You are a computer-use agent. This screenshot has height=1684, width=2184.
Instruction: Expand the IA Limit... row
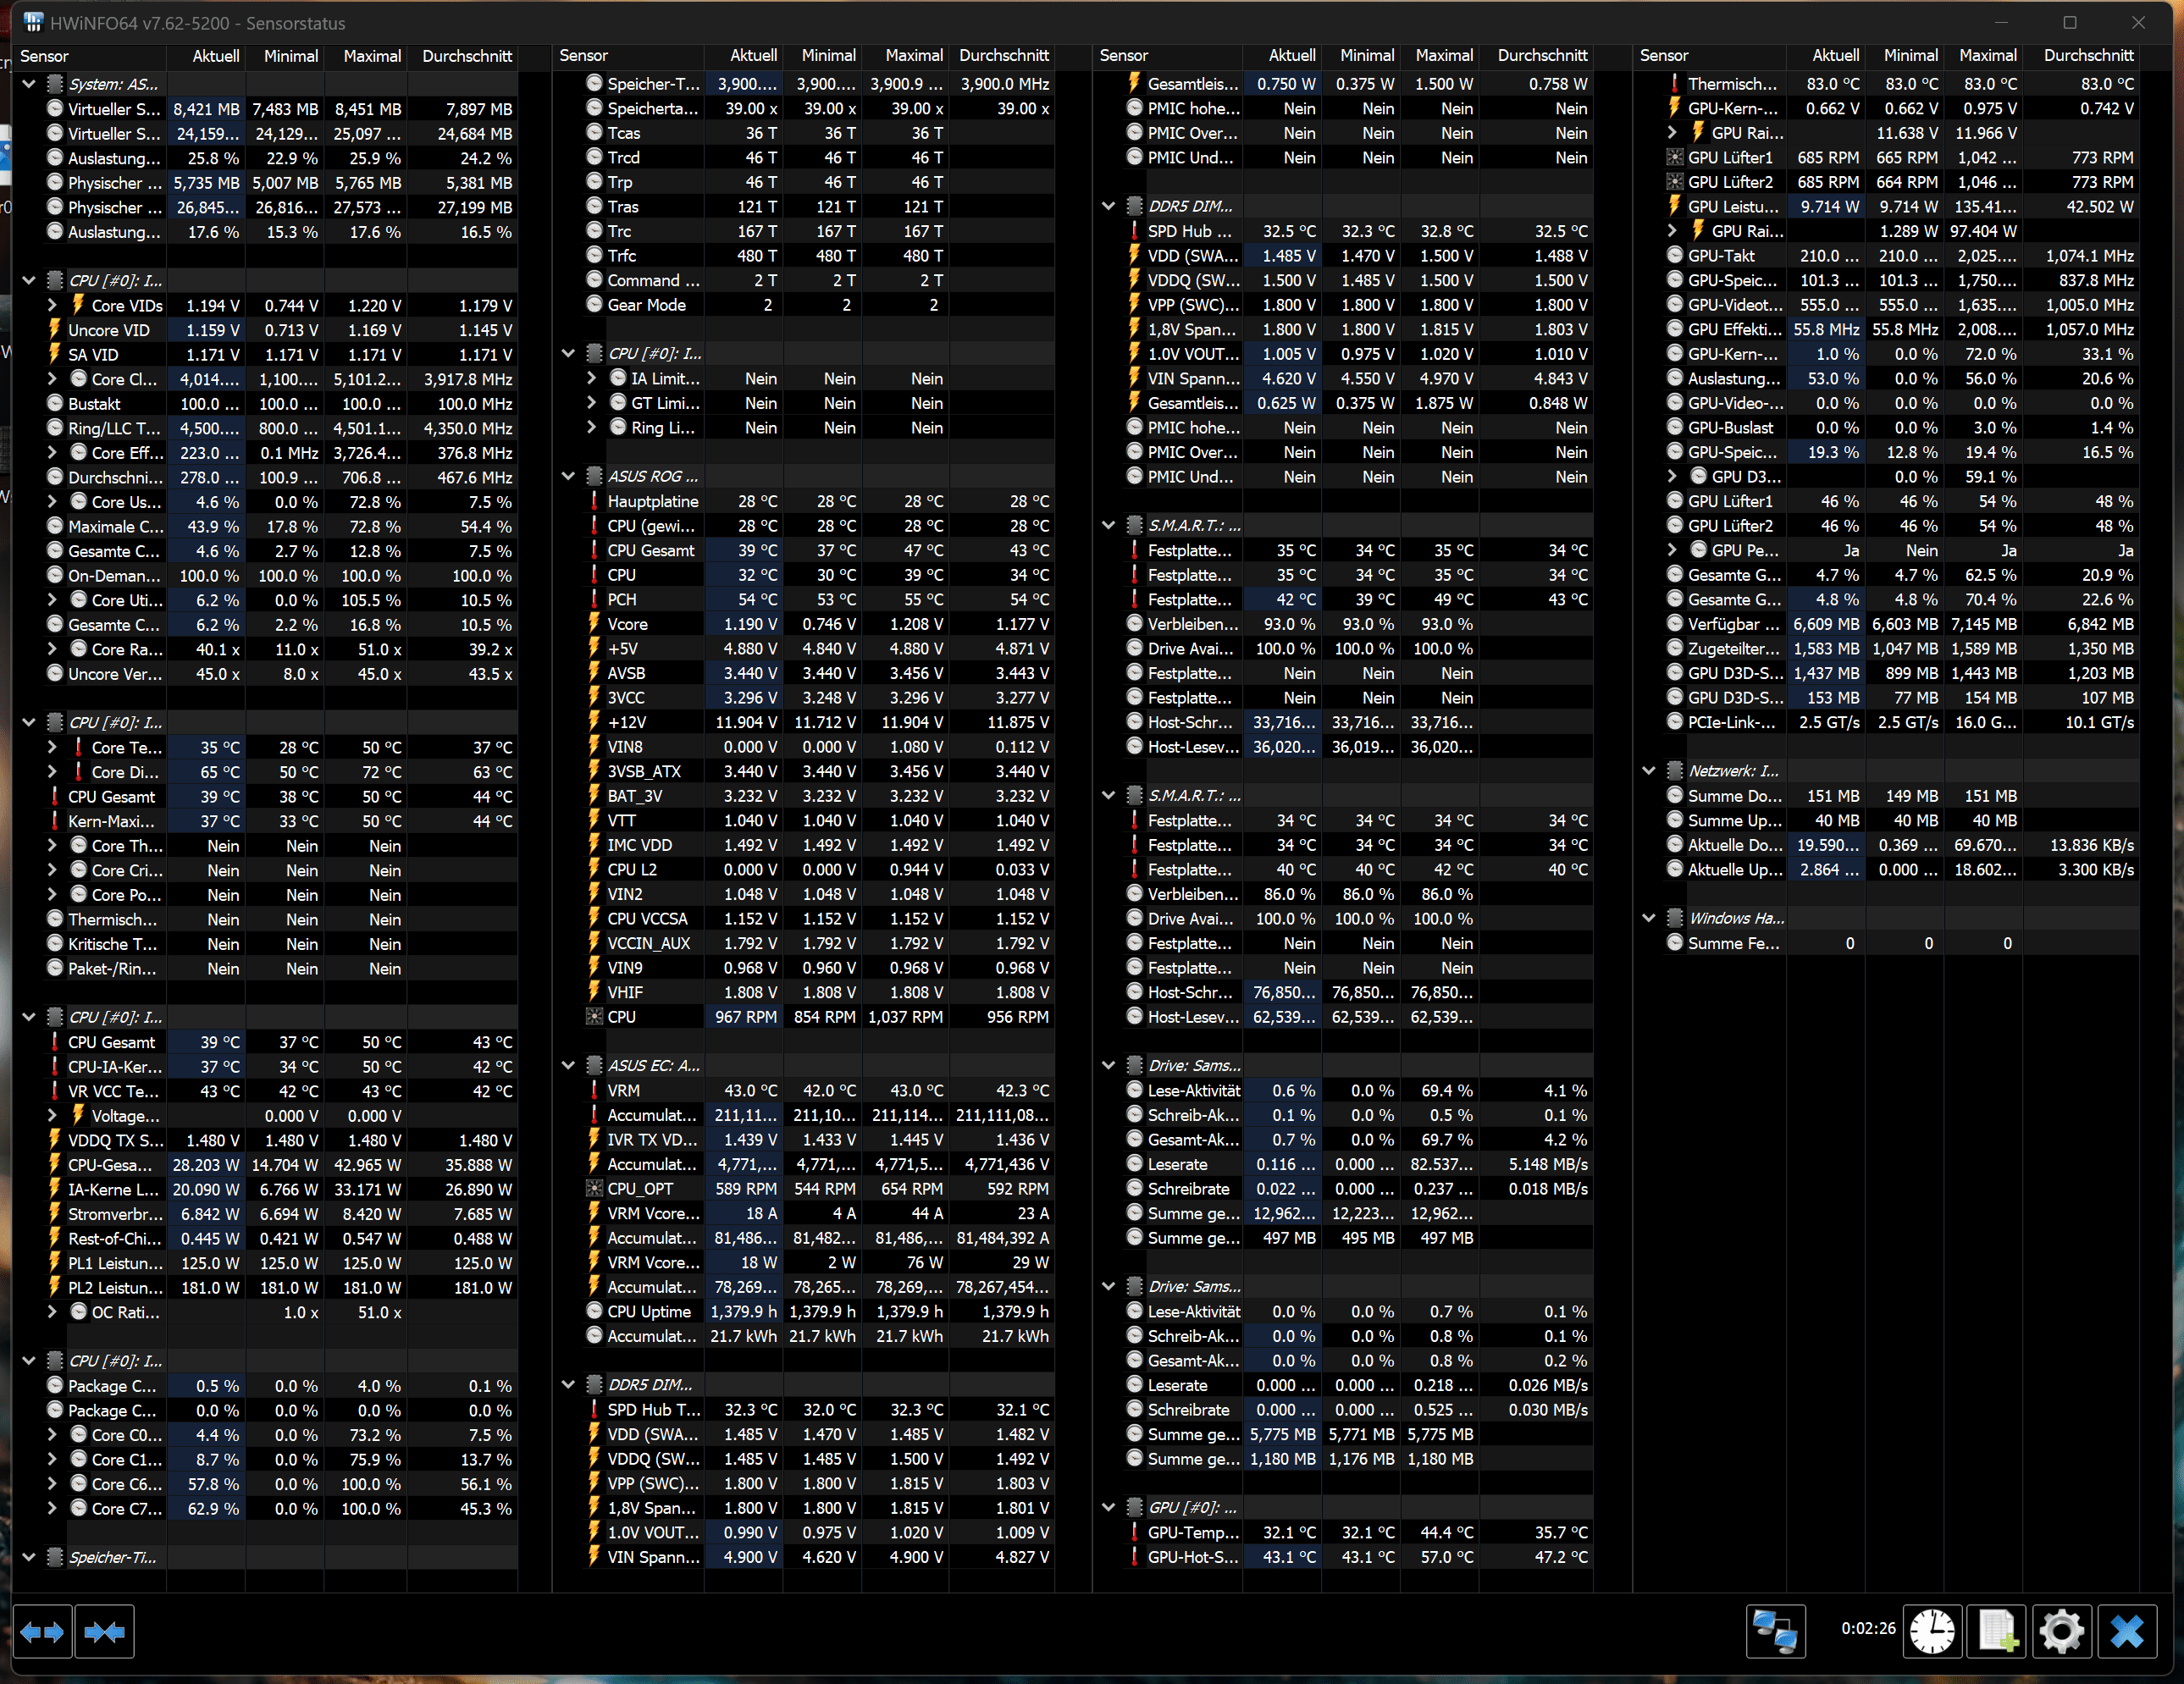click(x=591, y=378)
